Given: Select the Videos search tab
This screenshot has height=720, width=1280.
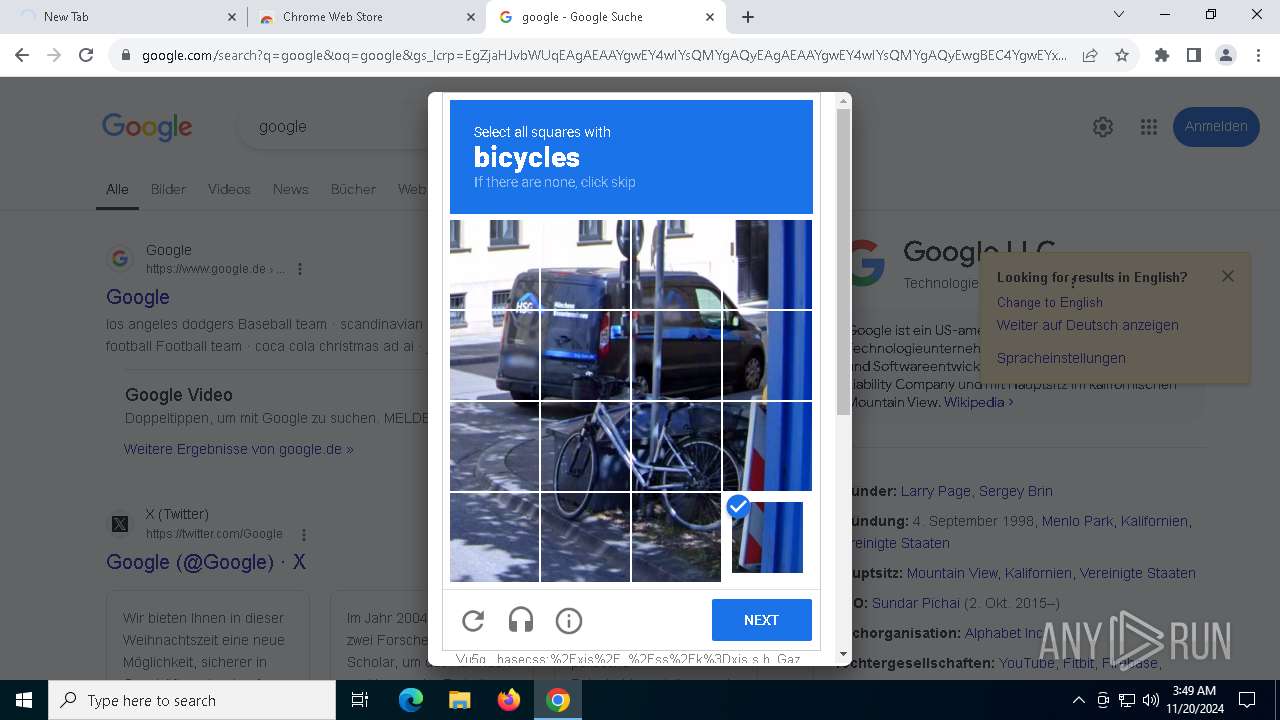Looking at the screenshot, I should click(229, 189).
